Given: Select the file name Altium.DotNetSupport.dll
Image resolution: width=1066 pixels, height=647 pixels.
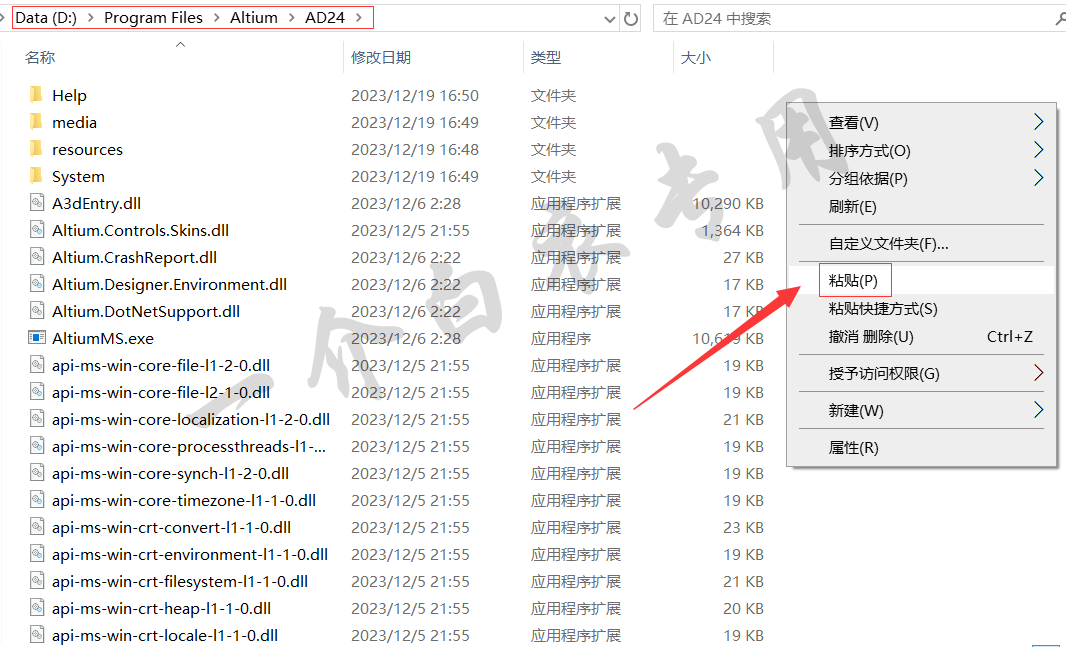Looking at the screenshot, I should coord(145,311).
